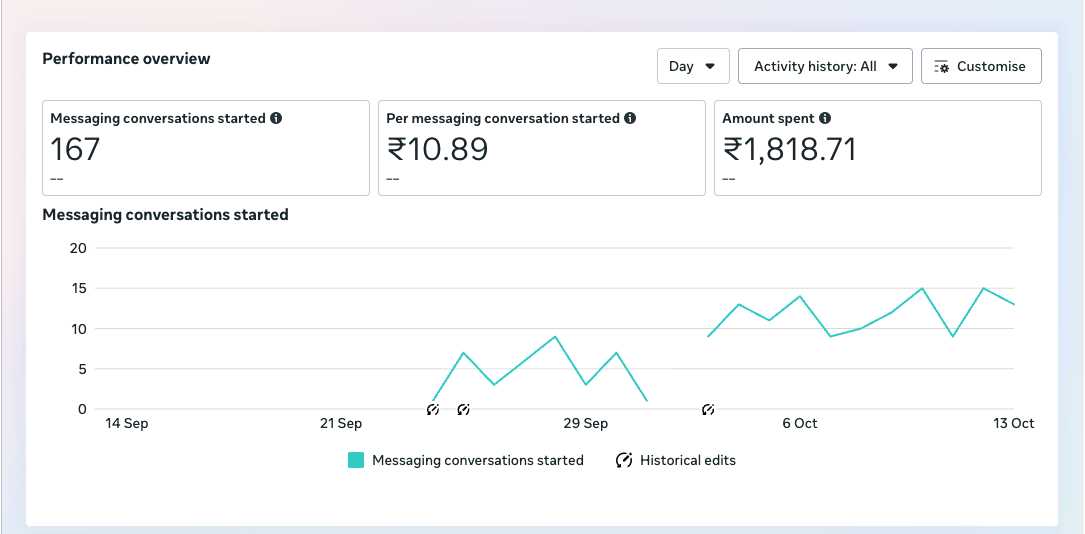1085x534 pixels.
Task: Click the Historical edits icon in the legend
Action: pyautogui.click(x=624, y=460)
